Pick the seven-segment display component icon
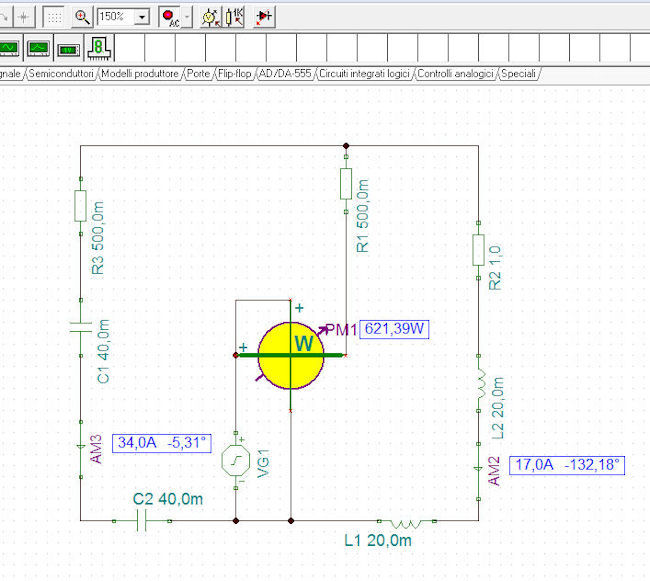Image resolution: width=650 pixels, height=581 pixels. tap(100, 47)
